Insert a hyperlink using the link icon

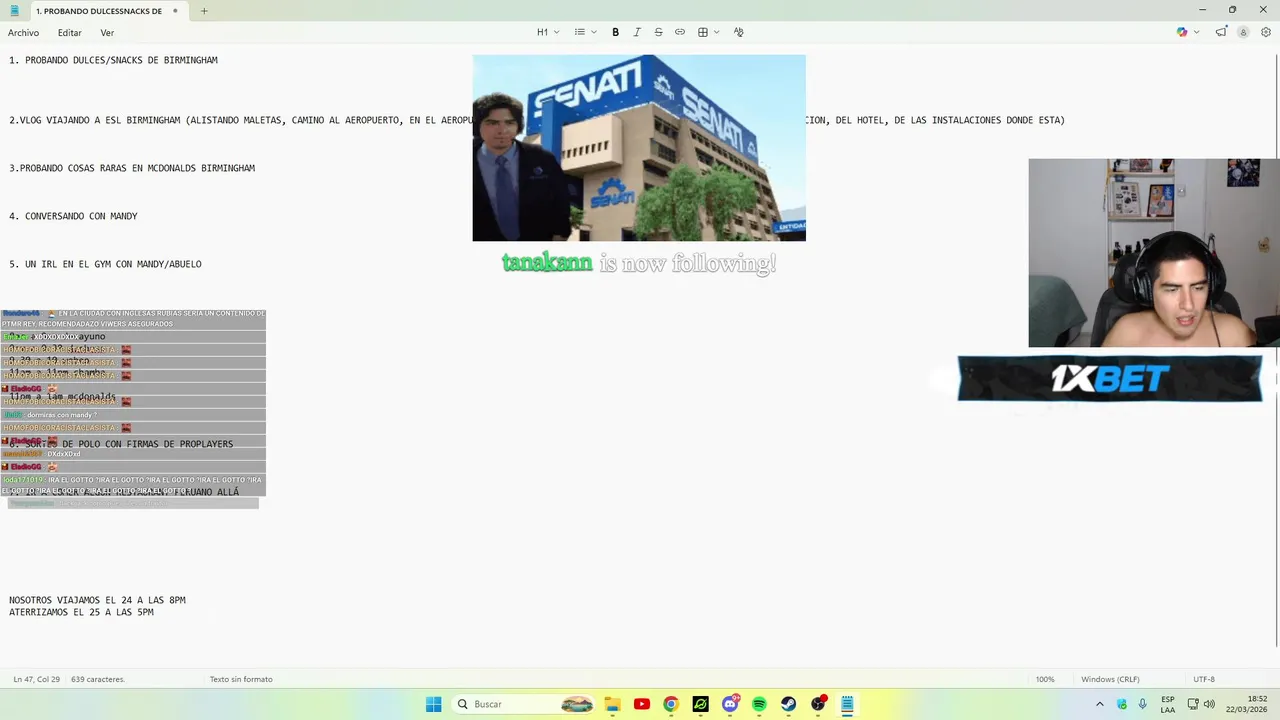pyautogui.click(x=680, y=32)
